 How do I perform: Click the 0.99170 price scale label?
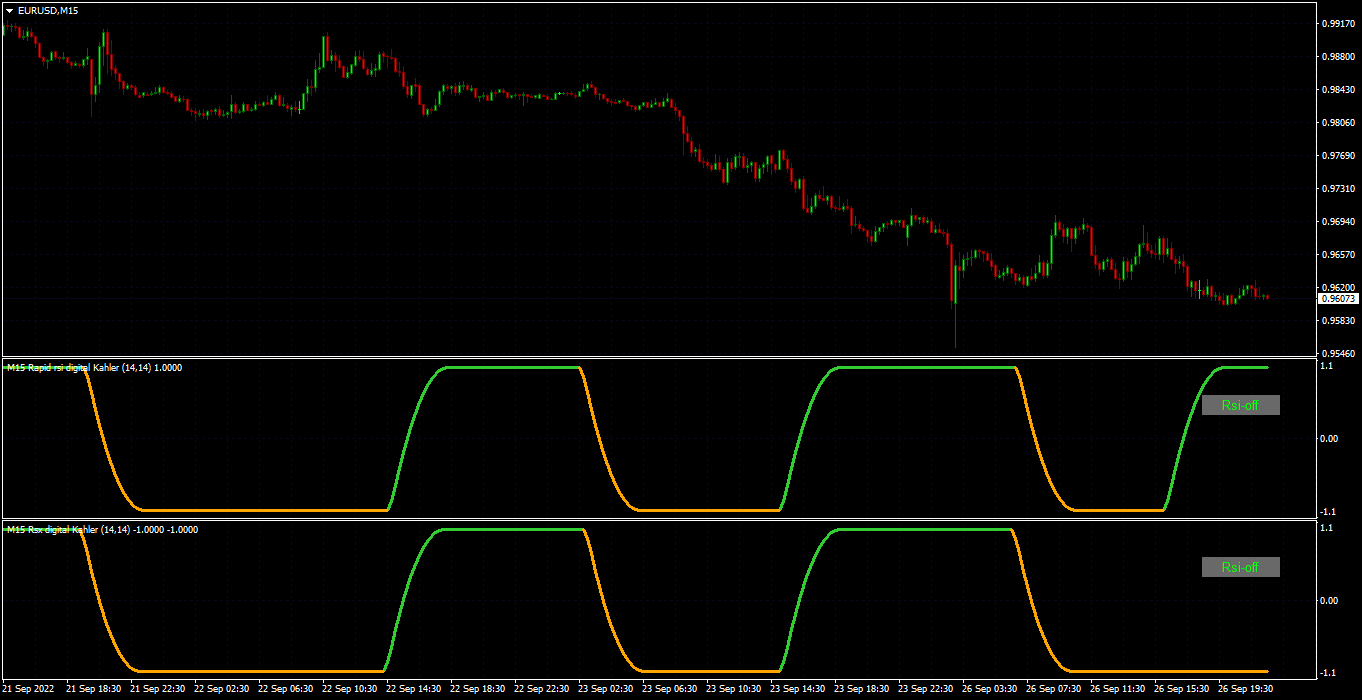pyautogui.click(x=1339, y=23)
